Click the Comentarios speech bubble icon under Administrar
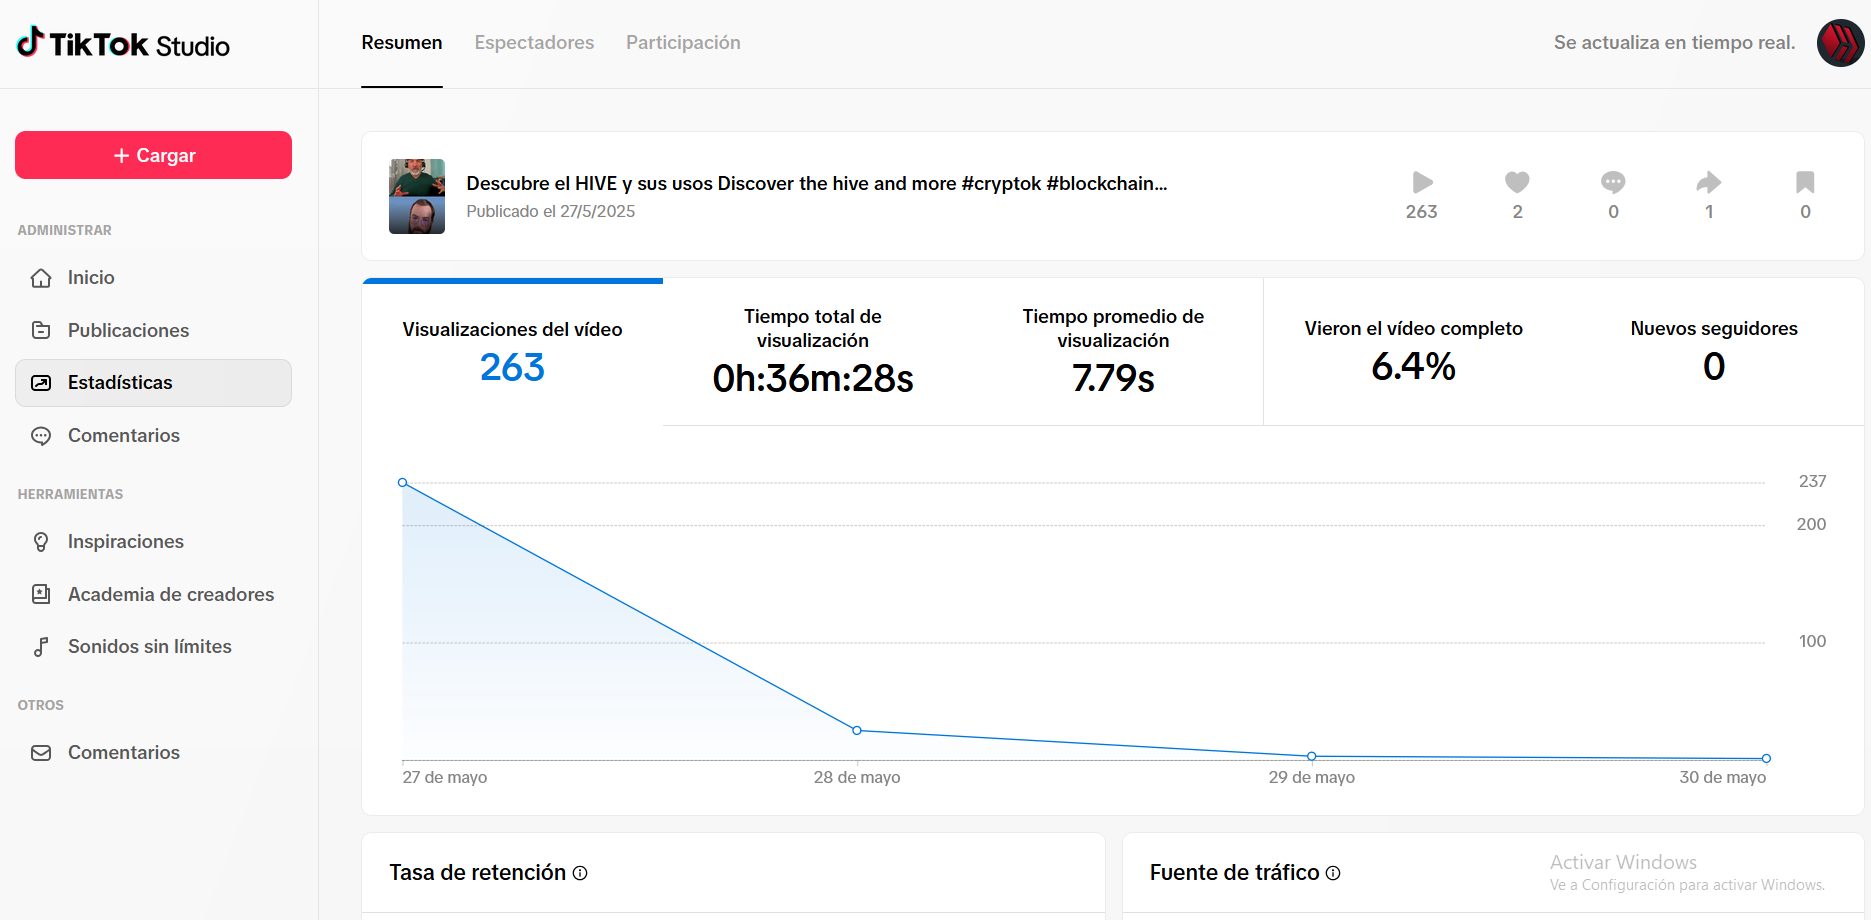1871x920 pixels. click(x=41, y=436)
